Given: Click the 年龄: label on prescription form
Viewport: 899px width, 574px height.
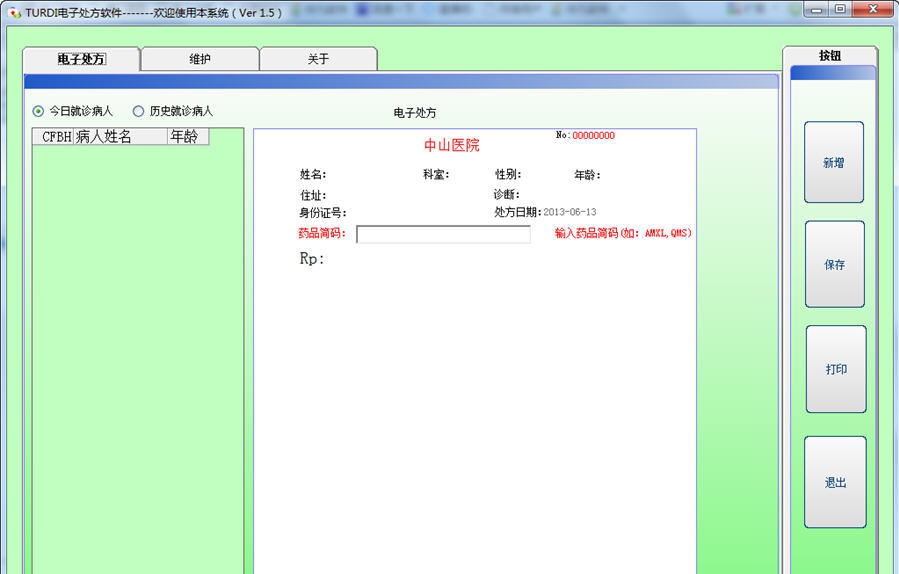Looking at the screenshot, I should (588, 175).
